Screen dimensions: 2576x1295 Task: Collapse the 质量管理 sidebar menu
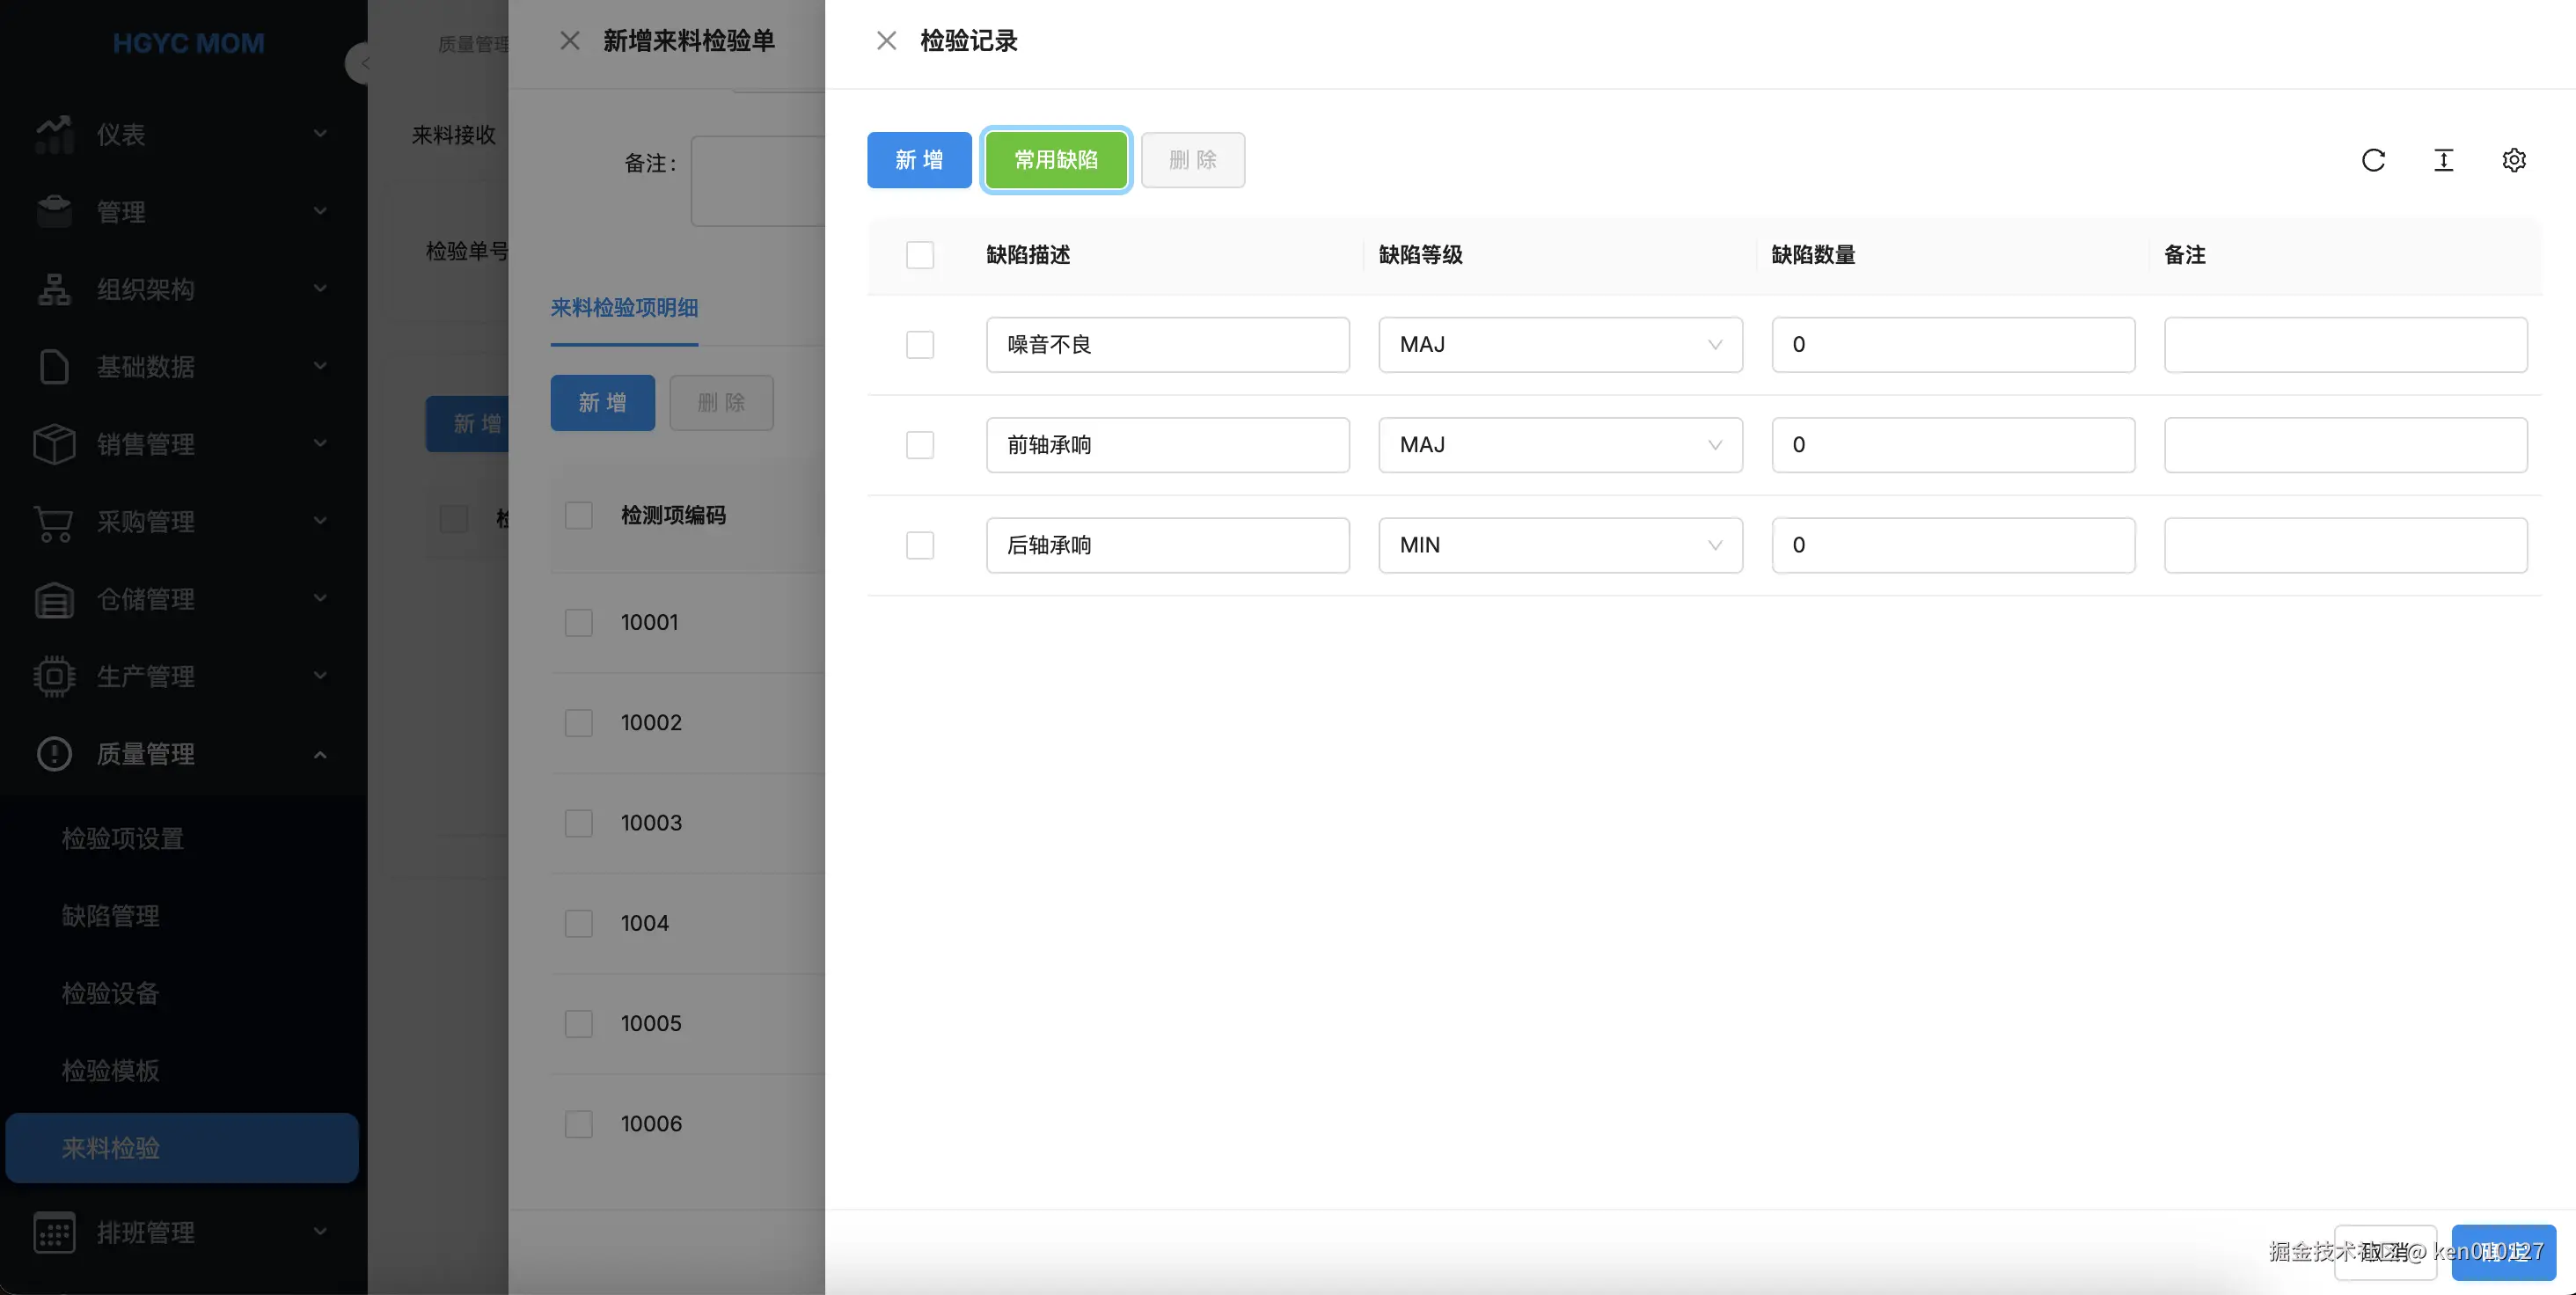coord(320,754)
